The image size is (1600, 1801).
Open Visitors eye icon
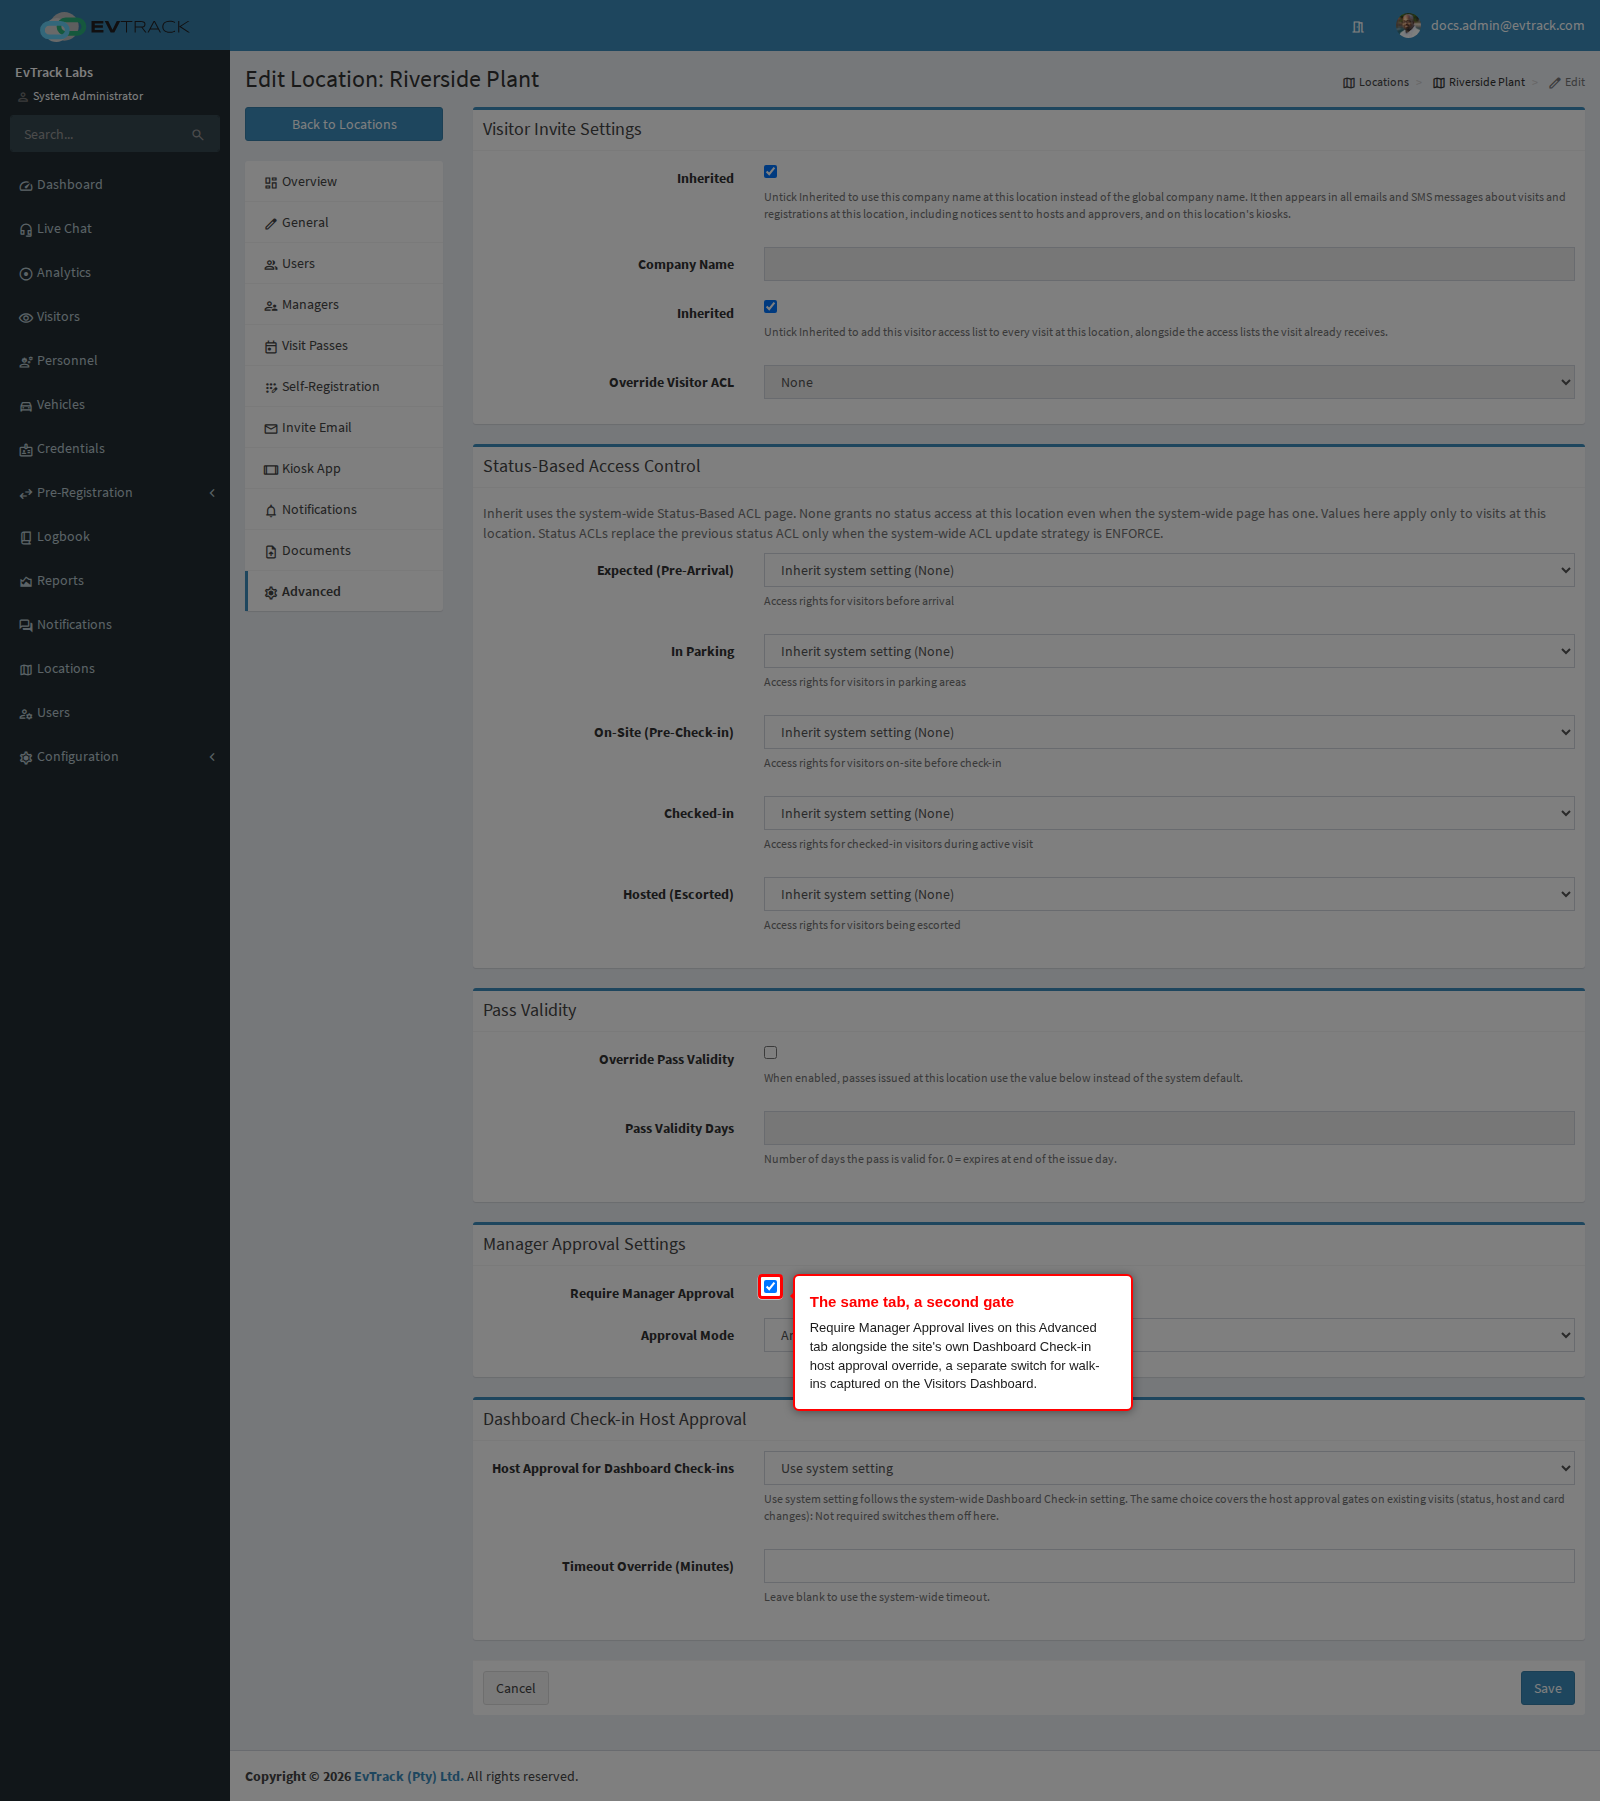(26, 318)
